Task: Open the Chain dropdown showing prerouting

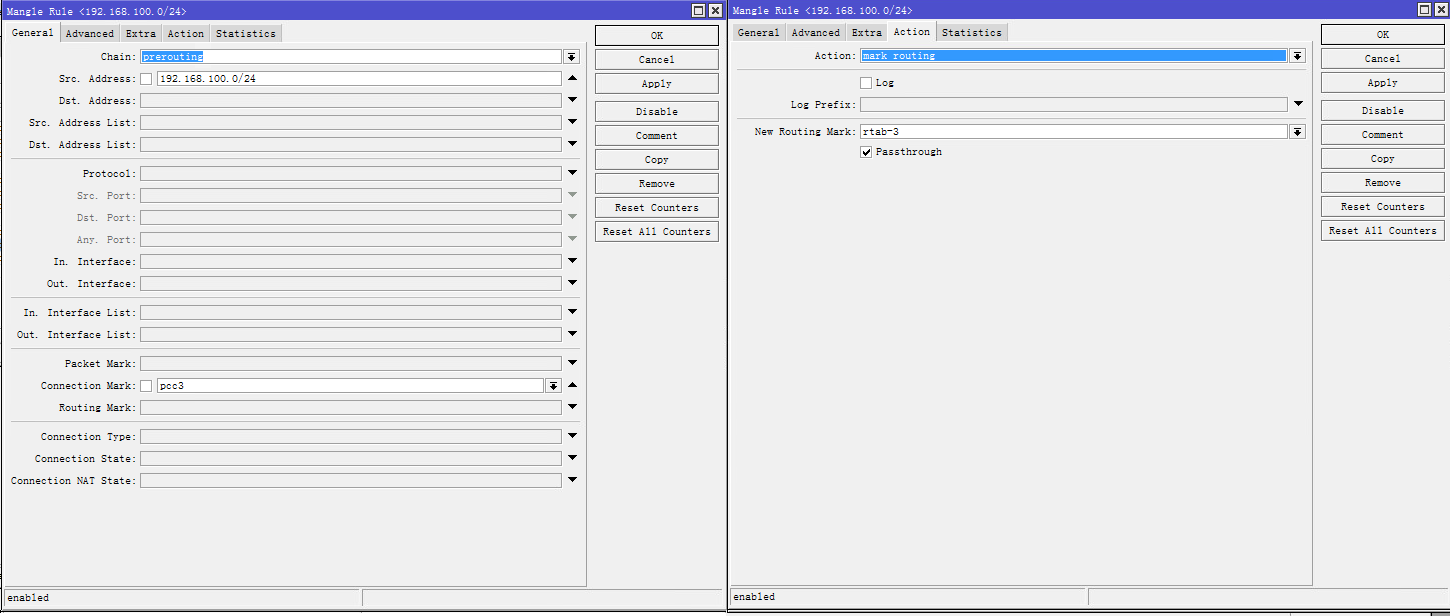Action: (571, 57)
